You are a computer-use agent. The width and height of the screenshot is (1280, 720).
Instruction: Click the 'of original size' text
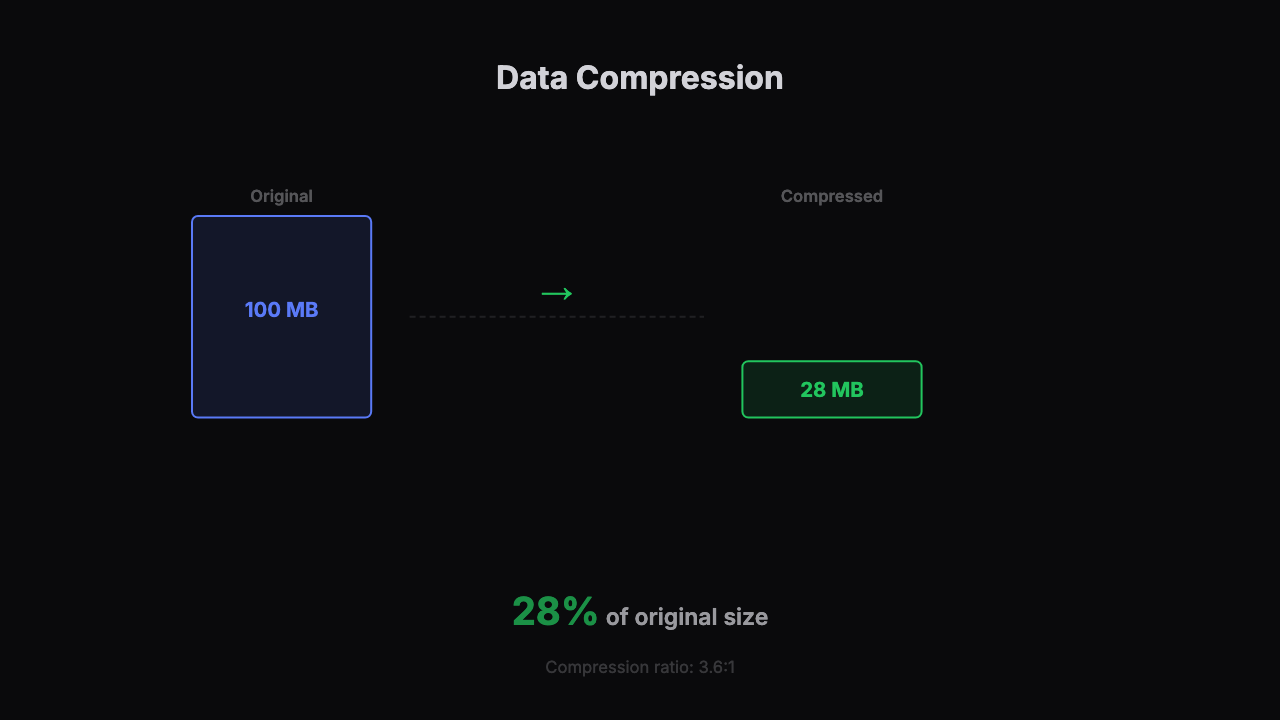click(687, 617)
